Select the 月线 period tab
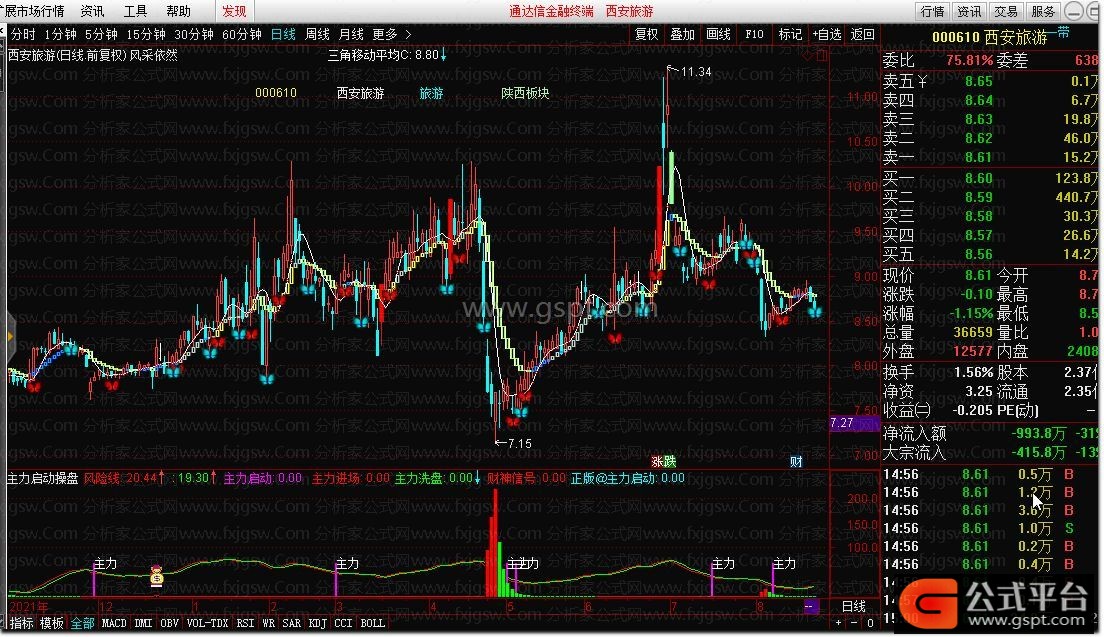 (x=351, y=34)
